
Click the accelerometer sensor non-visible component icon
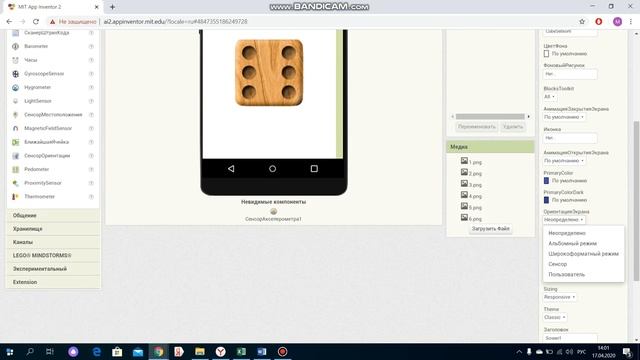pyautogui.click(x=273, y=211)
